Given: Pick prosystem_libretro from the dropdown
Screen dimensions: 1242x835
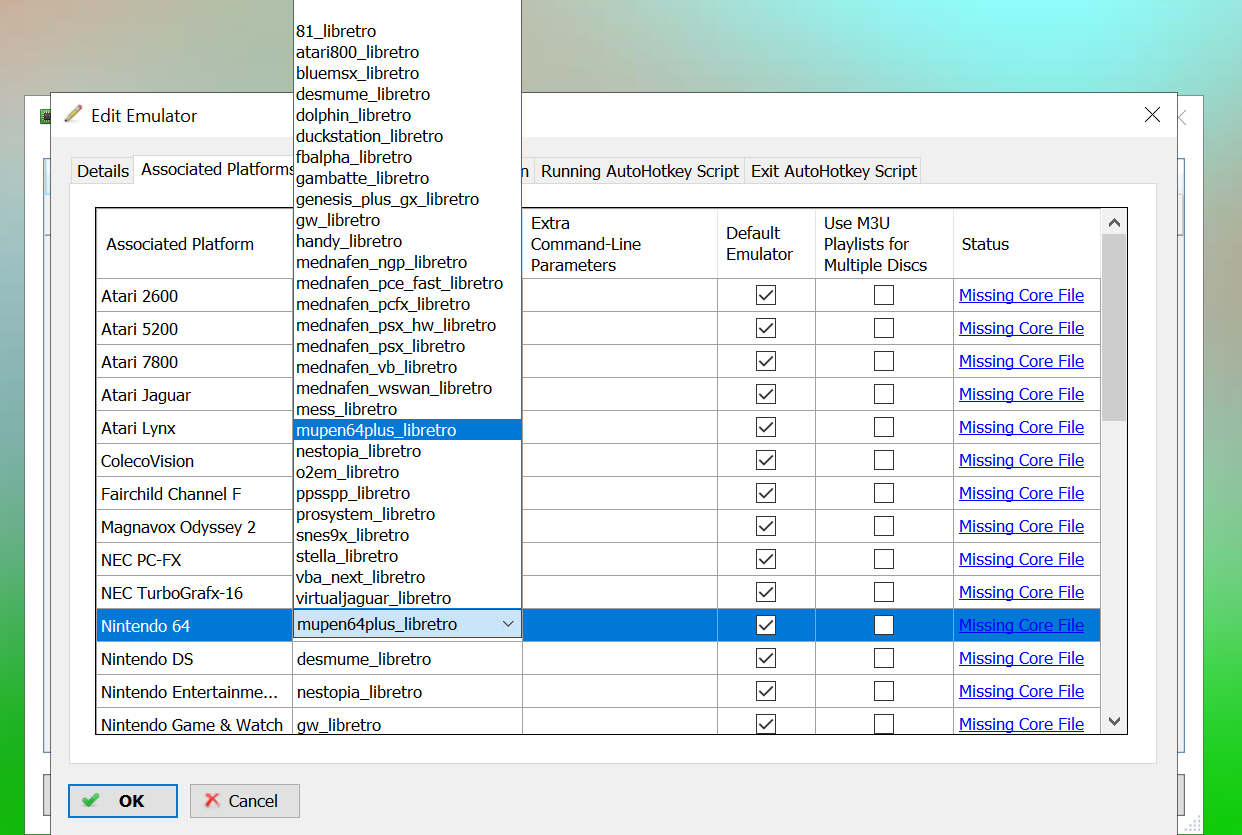Looking at the screenshot, I should pos(407,514).
